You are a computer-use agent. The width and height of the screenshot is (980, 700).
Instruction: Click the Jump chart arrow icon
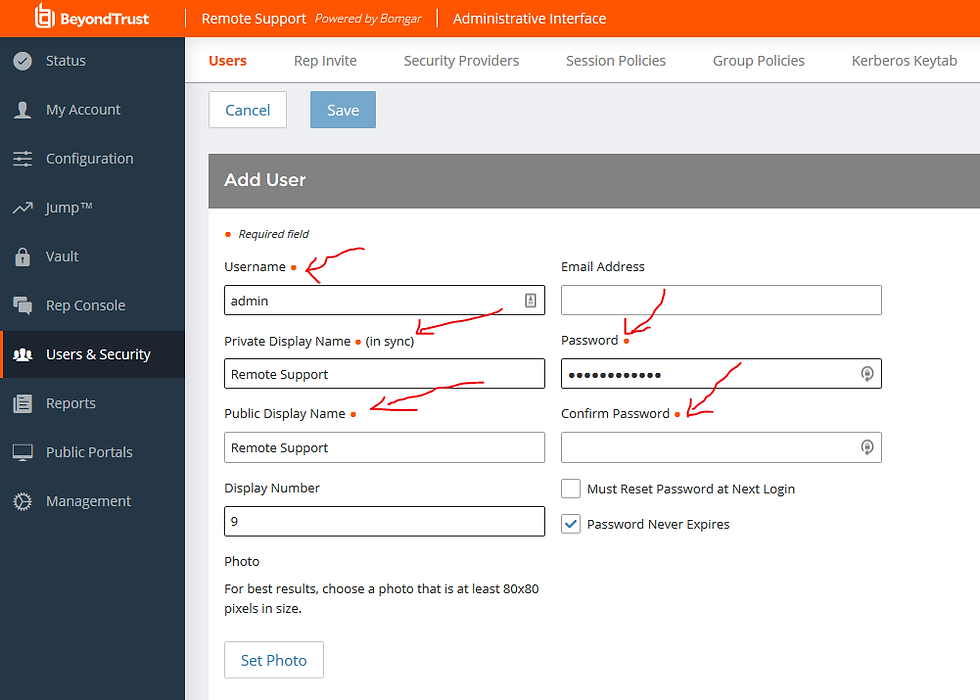point(22,208)
